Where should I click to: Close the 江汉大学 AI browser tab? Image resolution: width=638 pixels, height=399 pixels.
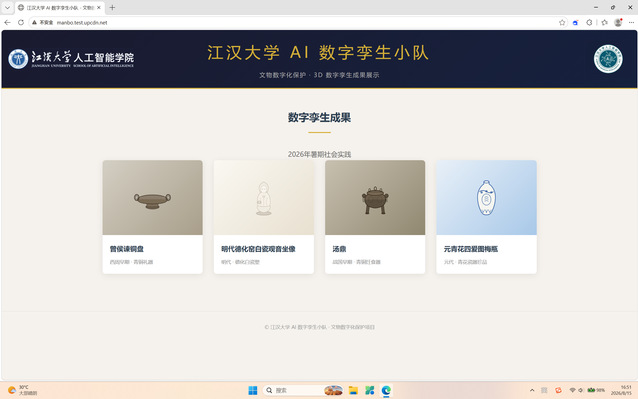[98, 7]
